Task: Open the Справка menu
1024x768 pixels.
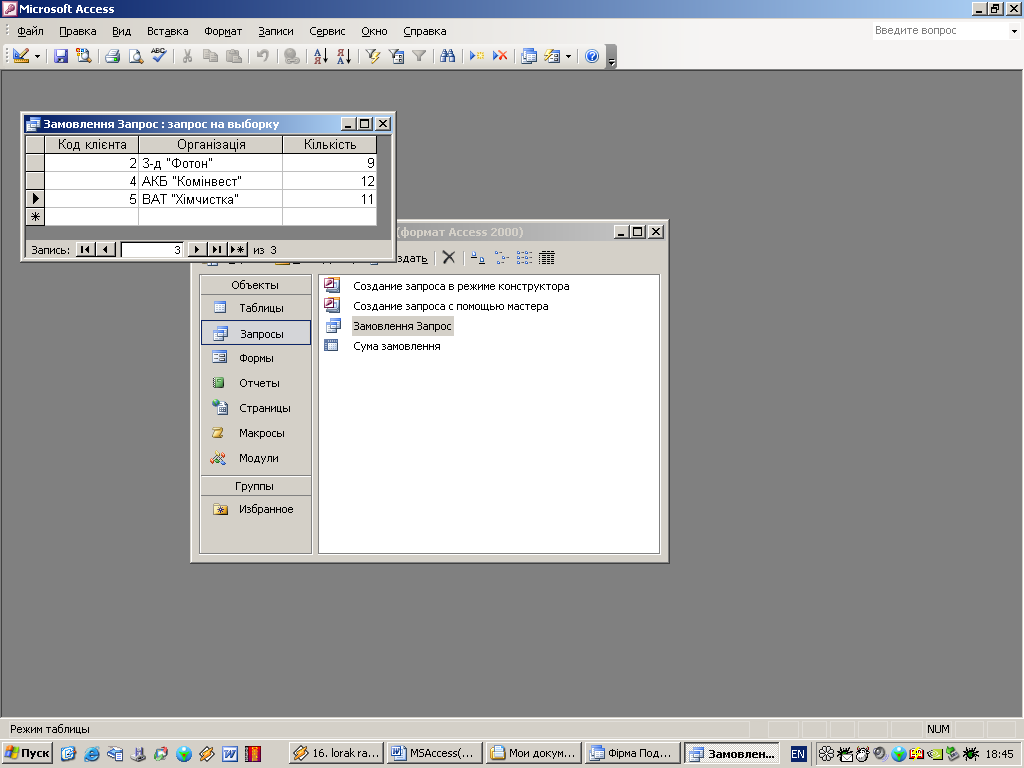Action: 424,31
